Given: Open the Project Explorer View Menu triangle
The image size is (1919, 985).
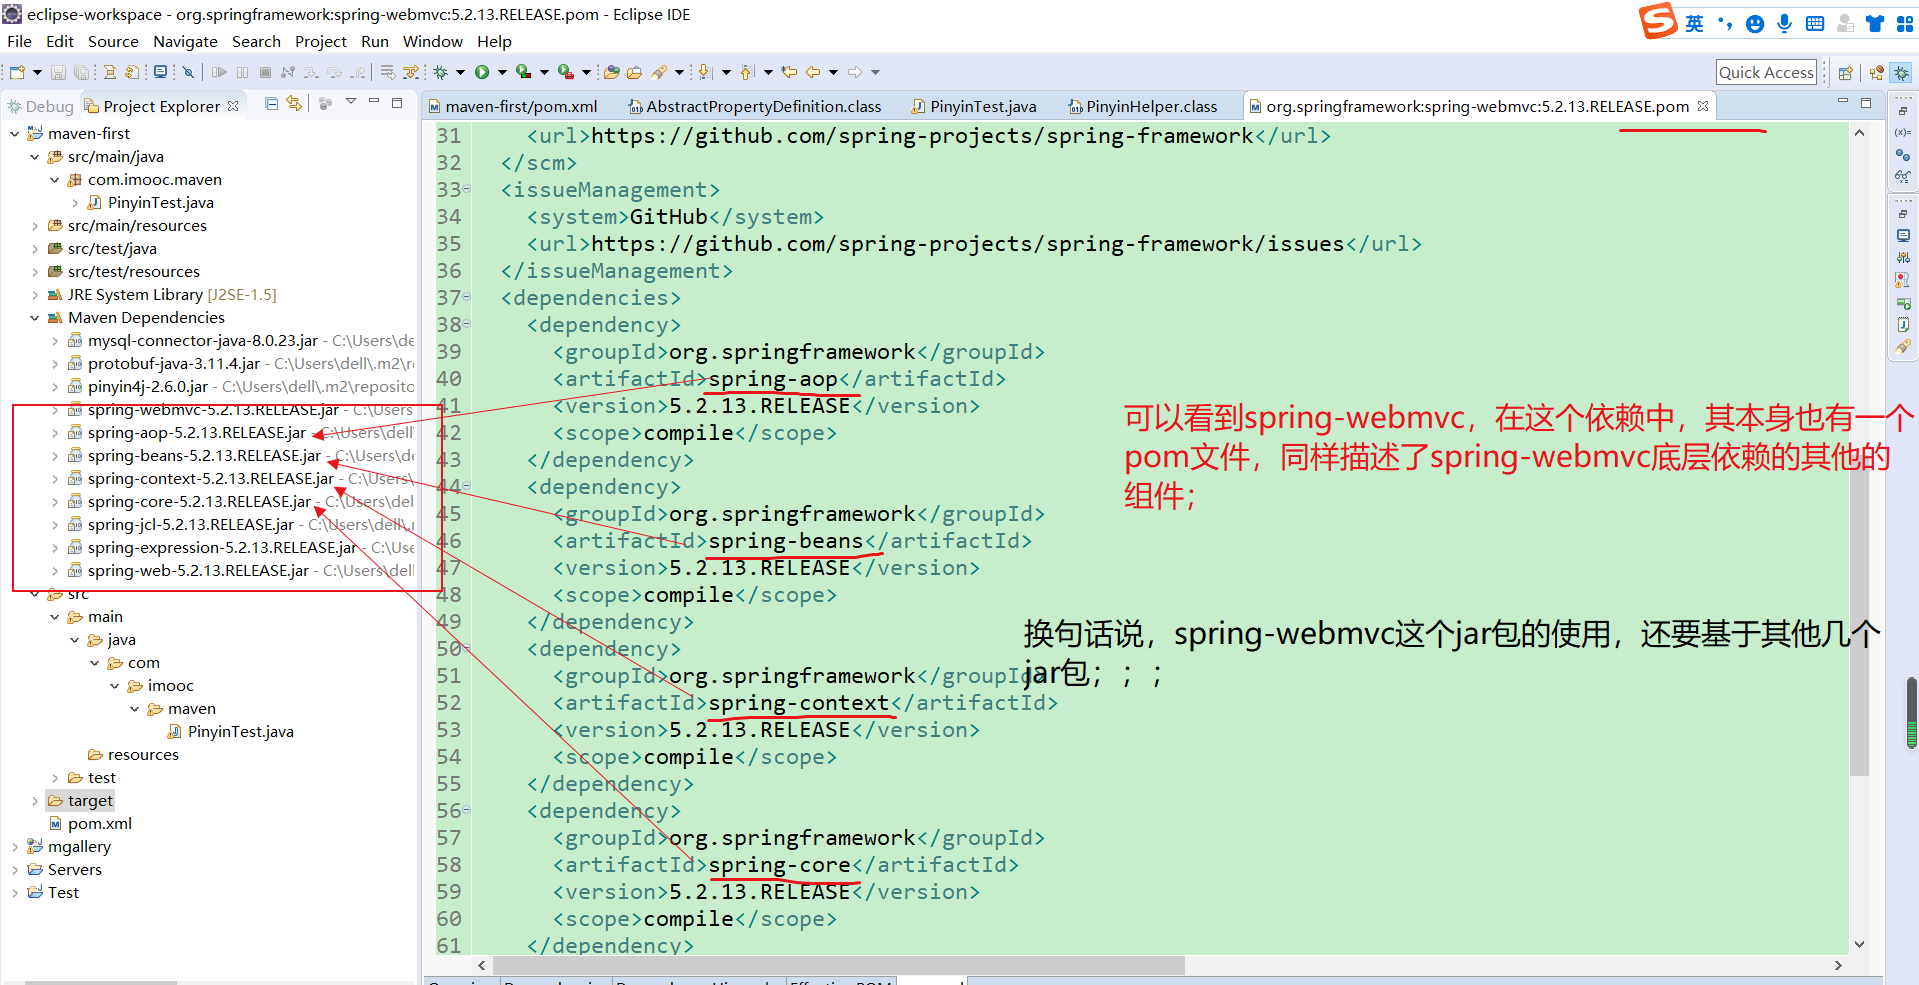Looking at the screenshot, I should tap(351, 102).
